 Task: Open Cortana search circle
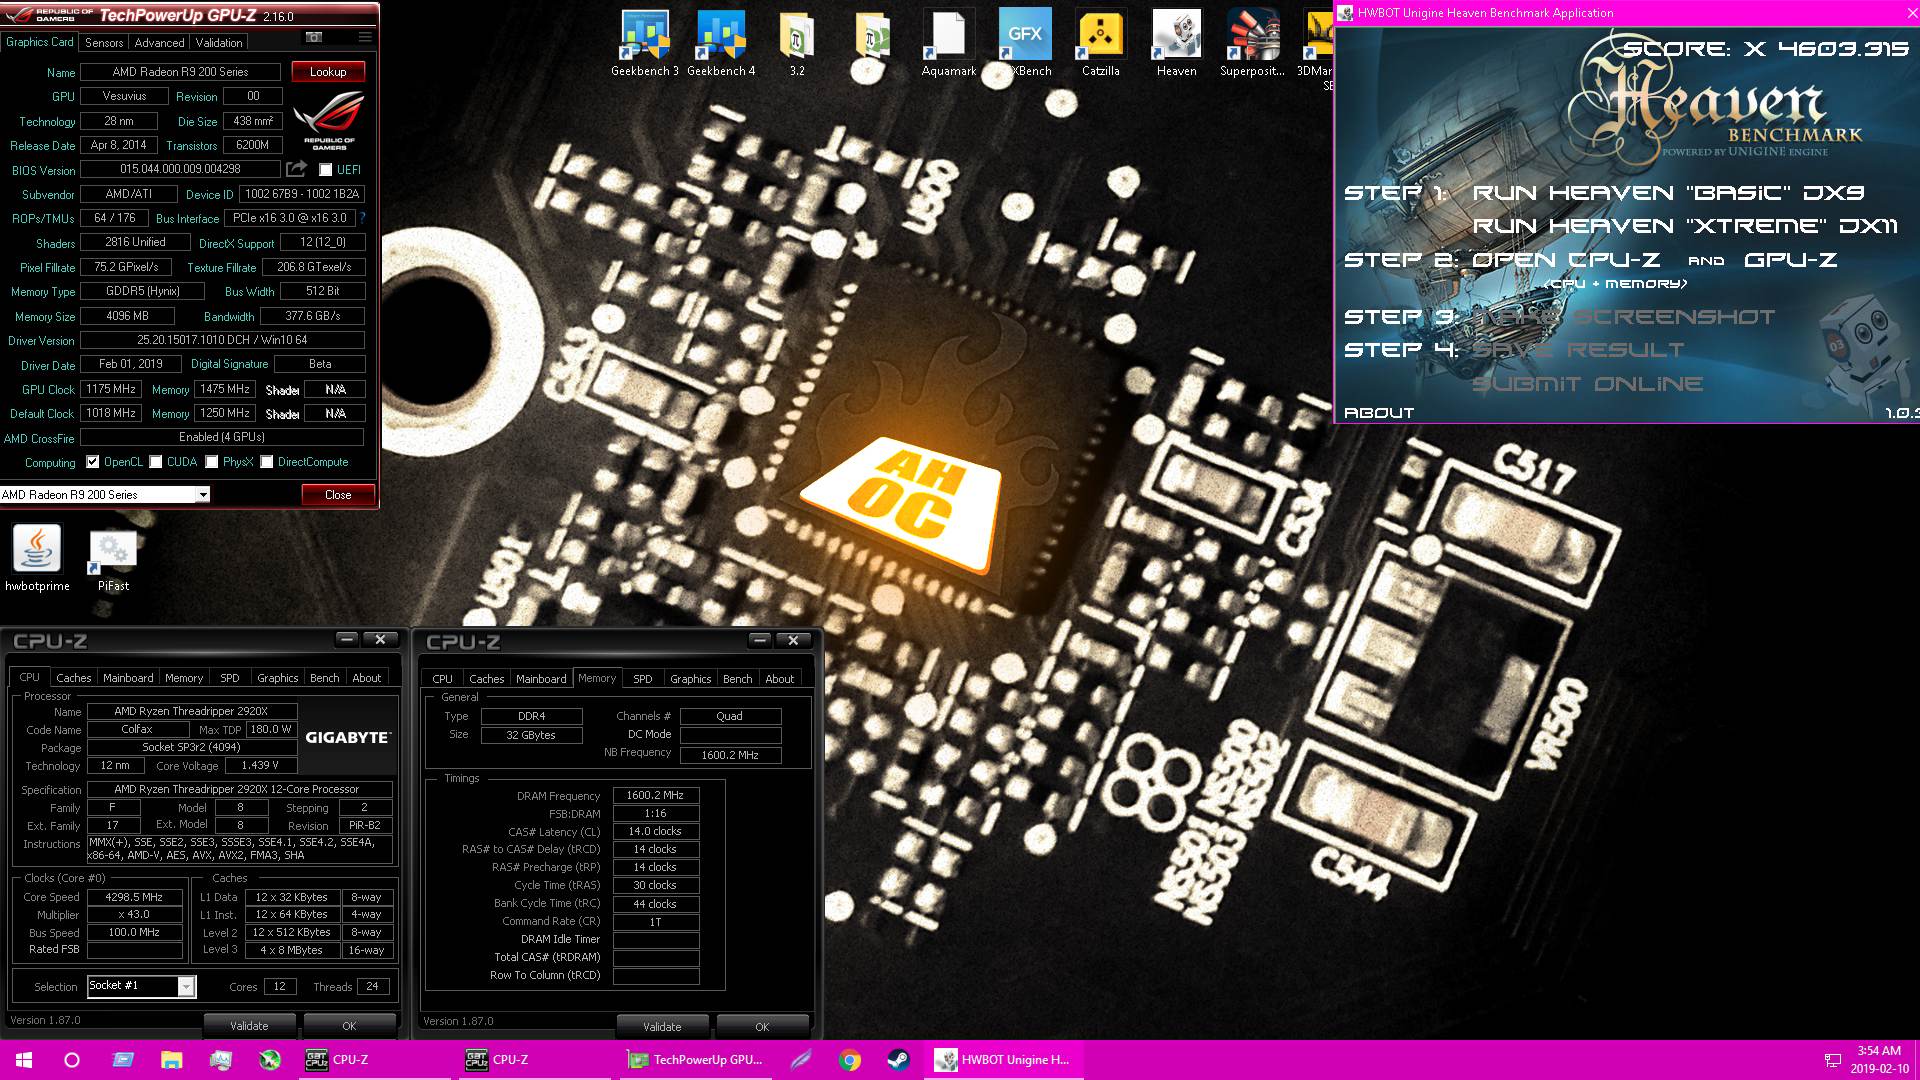tap(72, 1060)
